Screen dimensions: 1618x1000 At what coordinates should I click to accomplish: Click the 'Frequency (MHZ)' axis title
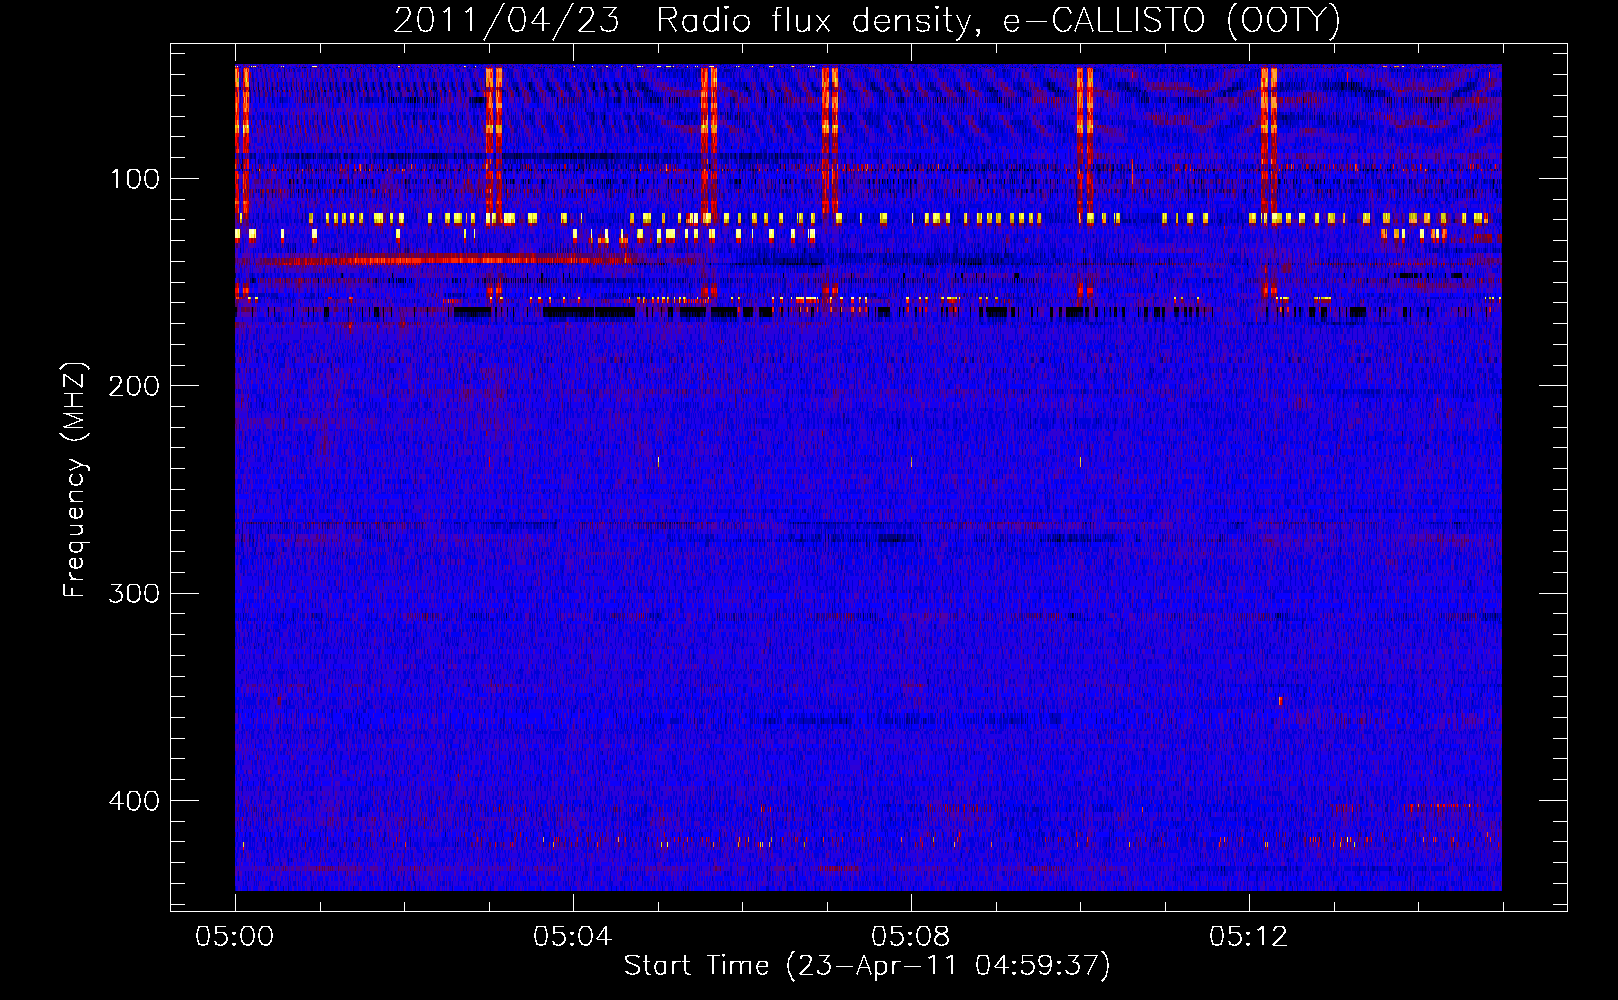76,479
